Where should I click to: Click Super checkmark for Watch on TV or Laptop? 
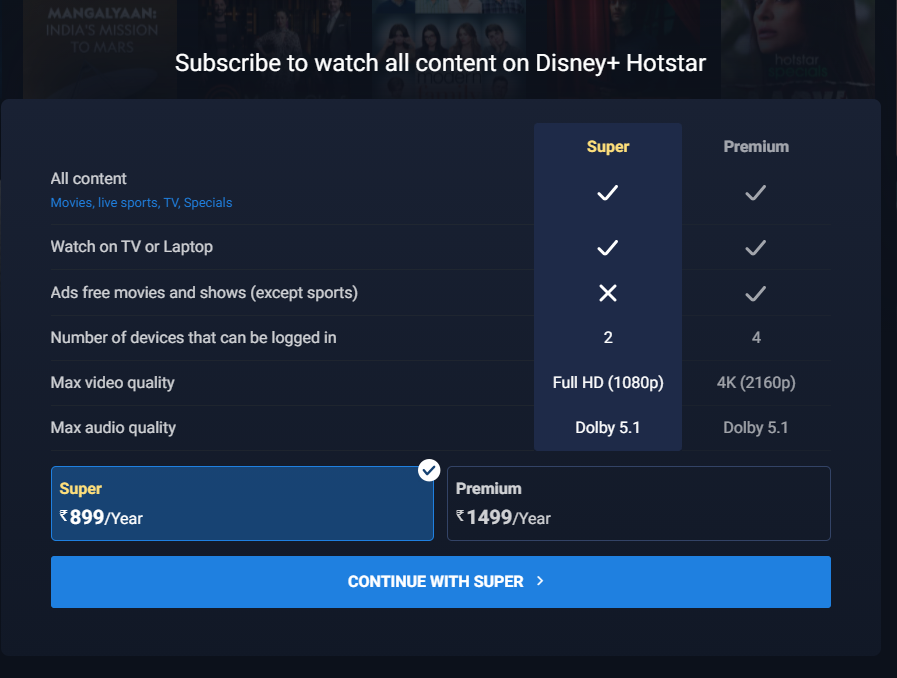(608, 248)
